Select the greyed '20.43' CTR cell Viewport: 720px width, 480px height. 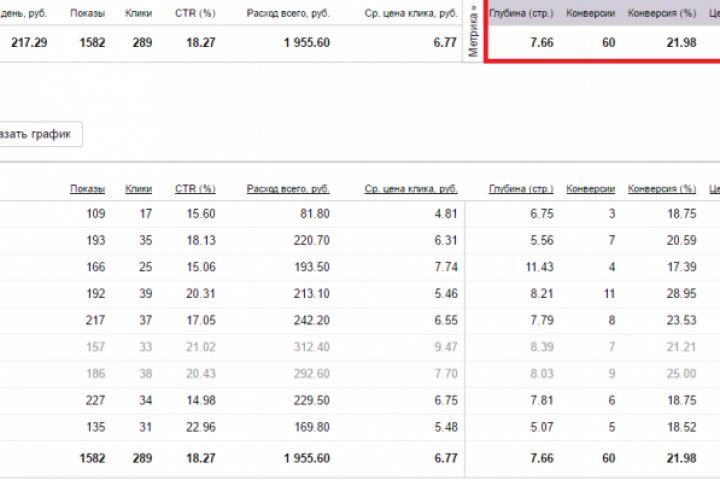201,373
